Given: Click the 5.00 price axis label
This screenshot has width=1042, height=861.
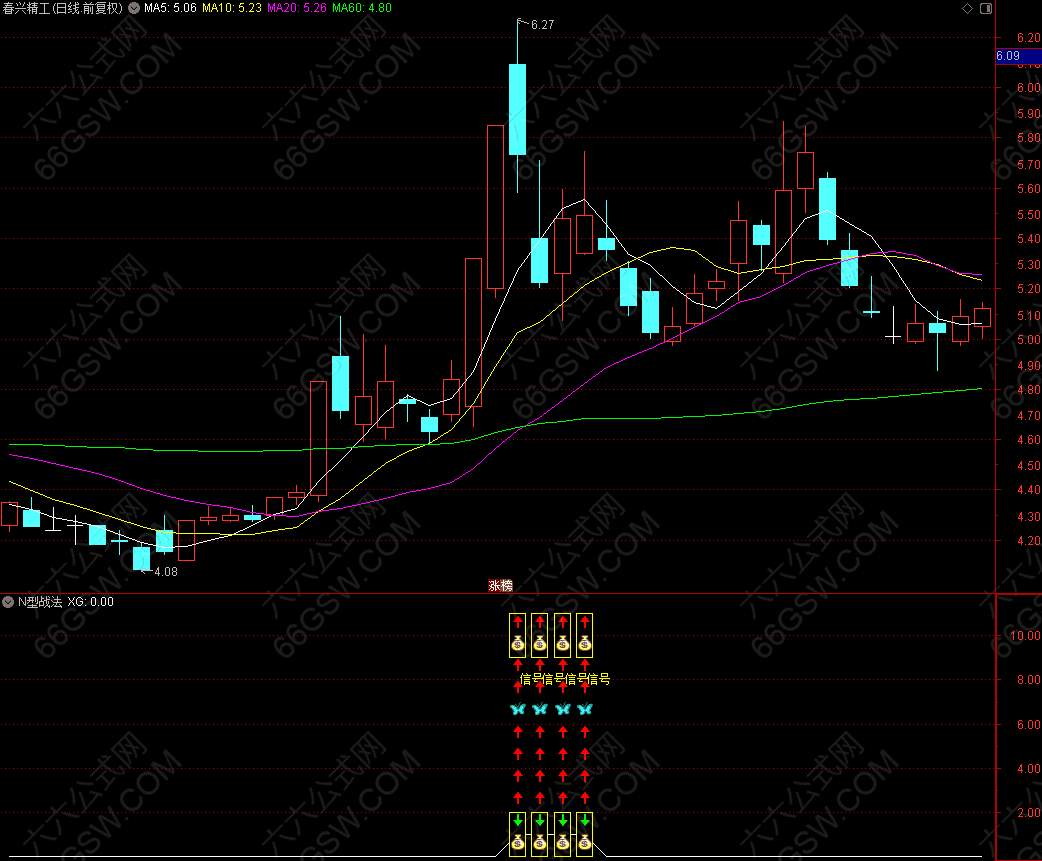Looking at the screenshot, I should click(1029, 339).
